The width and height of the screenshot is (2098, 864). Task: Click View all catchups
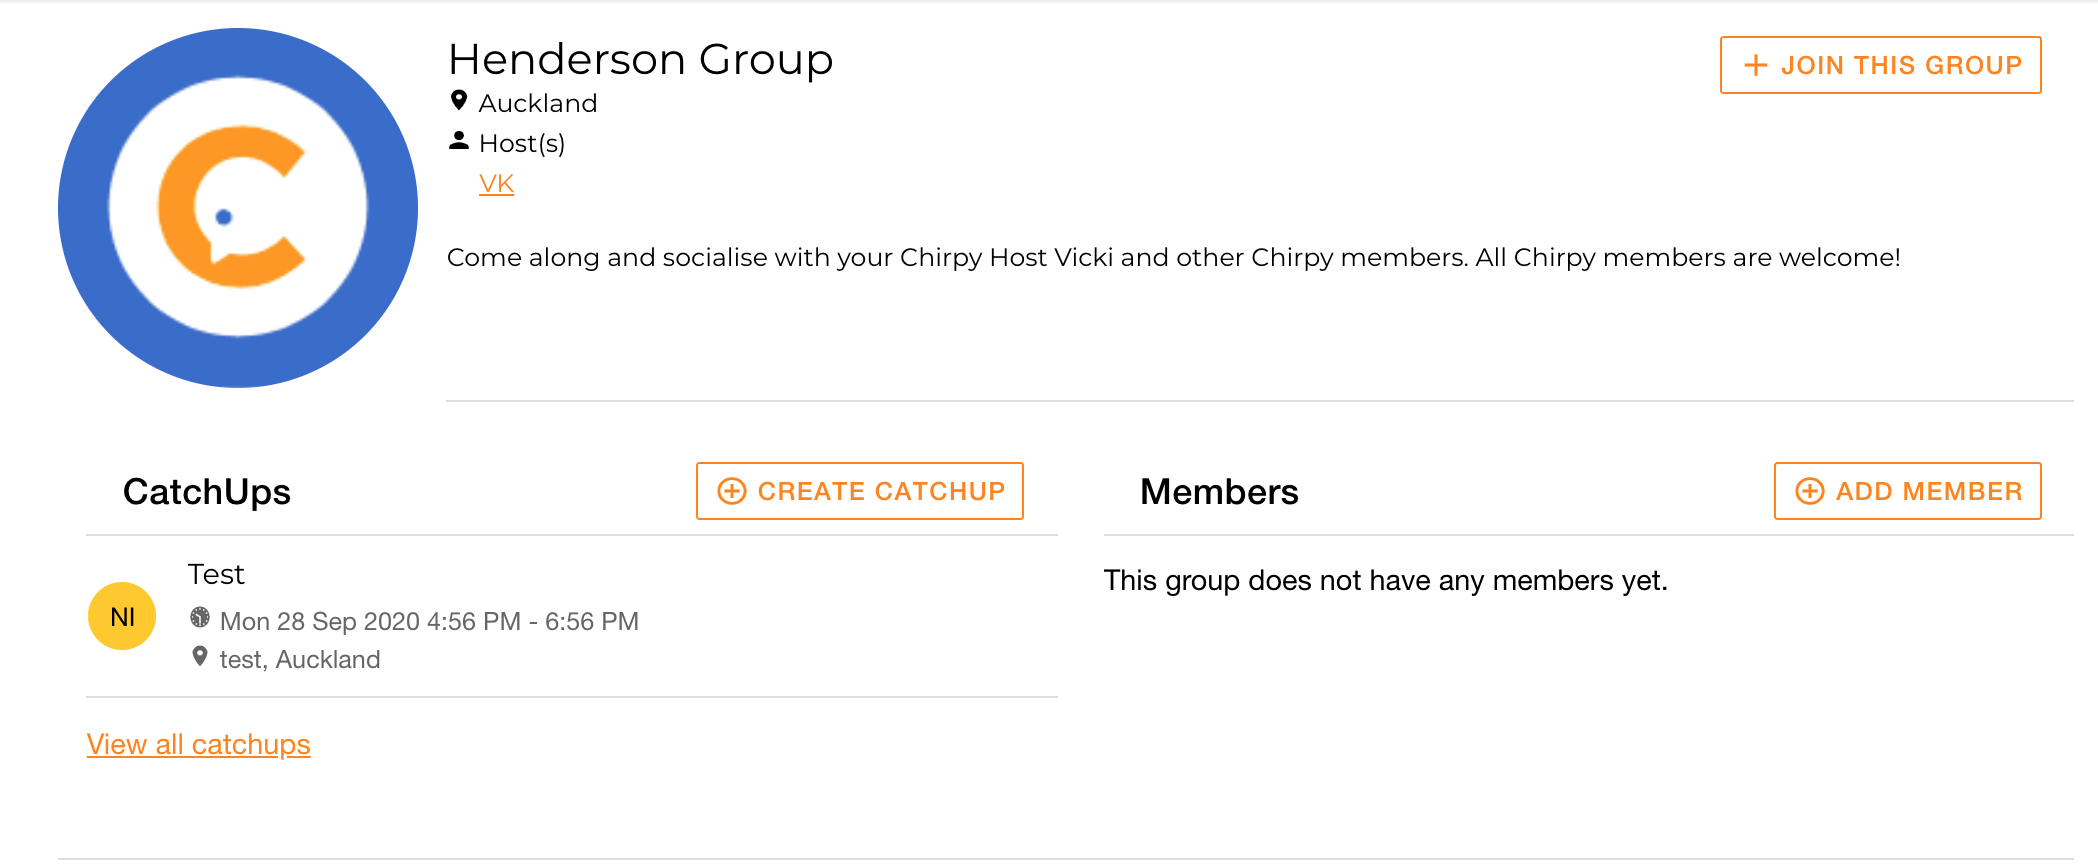[198, 744]
